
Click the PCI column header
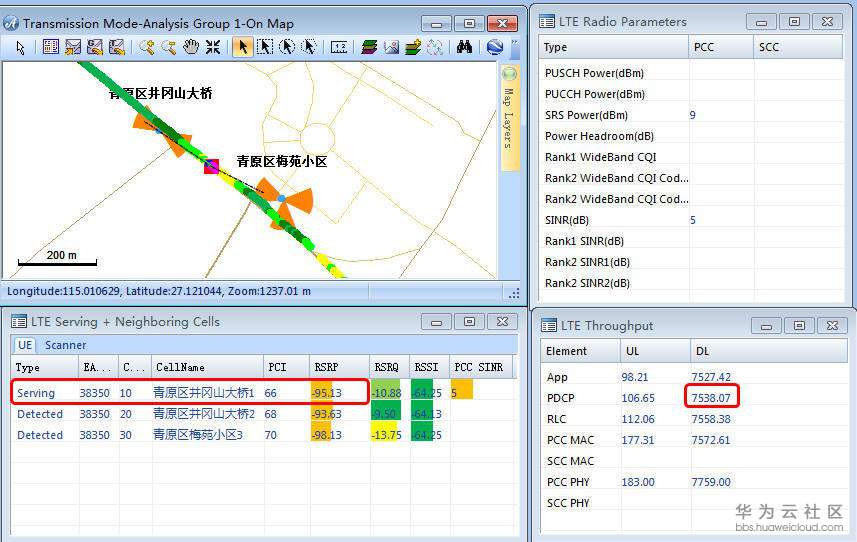click(x=286, y=367)
